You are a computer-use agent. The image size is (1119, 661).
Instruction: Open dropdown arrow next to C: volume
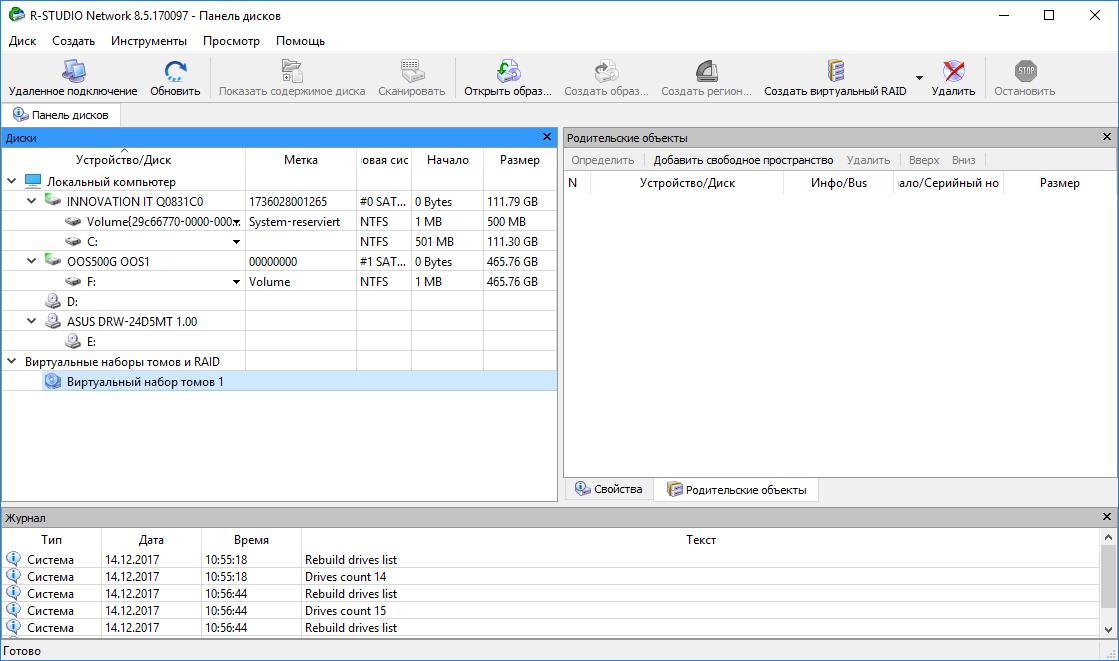pos(237,242)
